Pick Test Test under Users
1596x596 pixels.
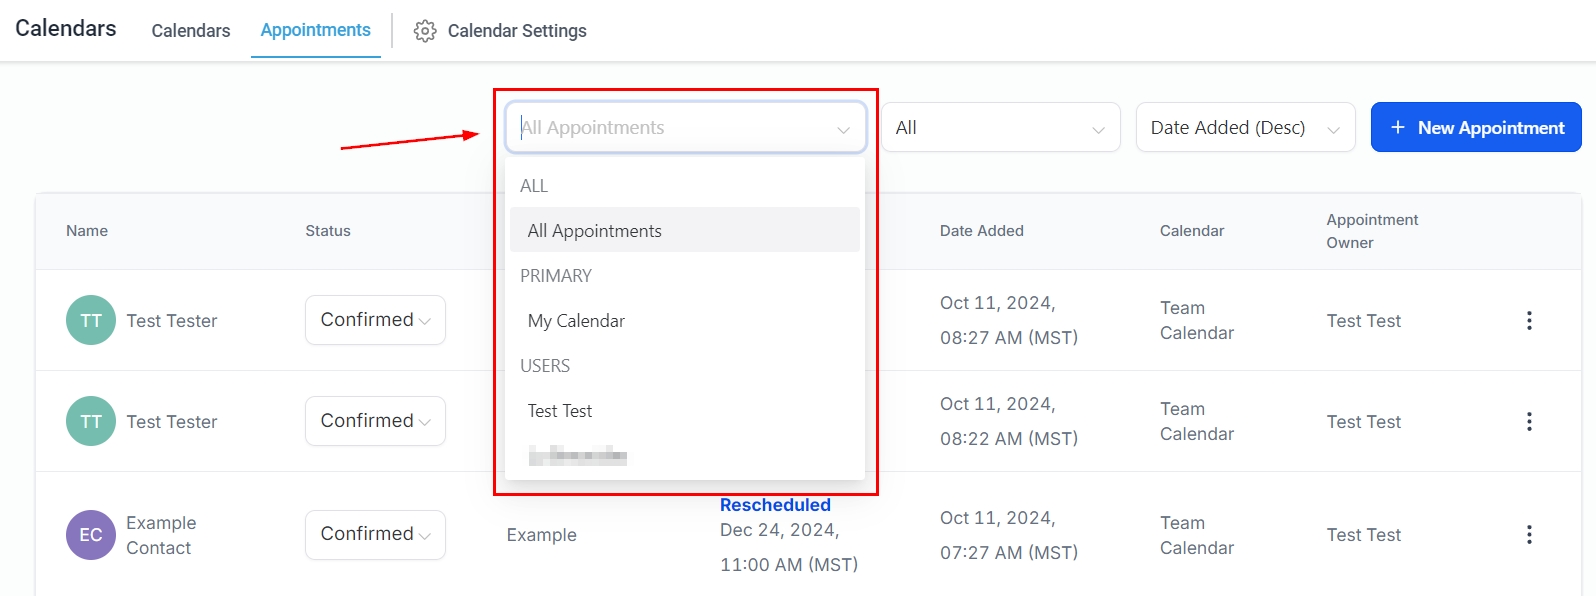[560, 411]
